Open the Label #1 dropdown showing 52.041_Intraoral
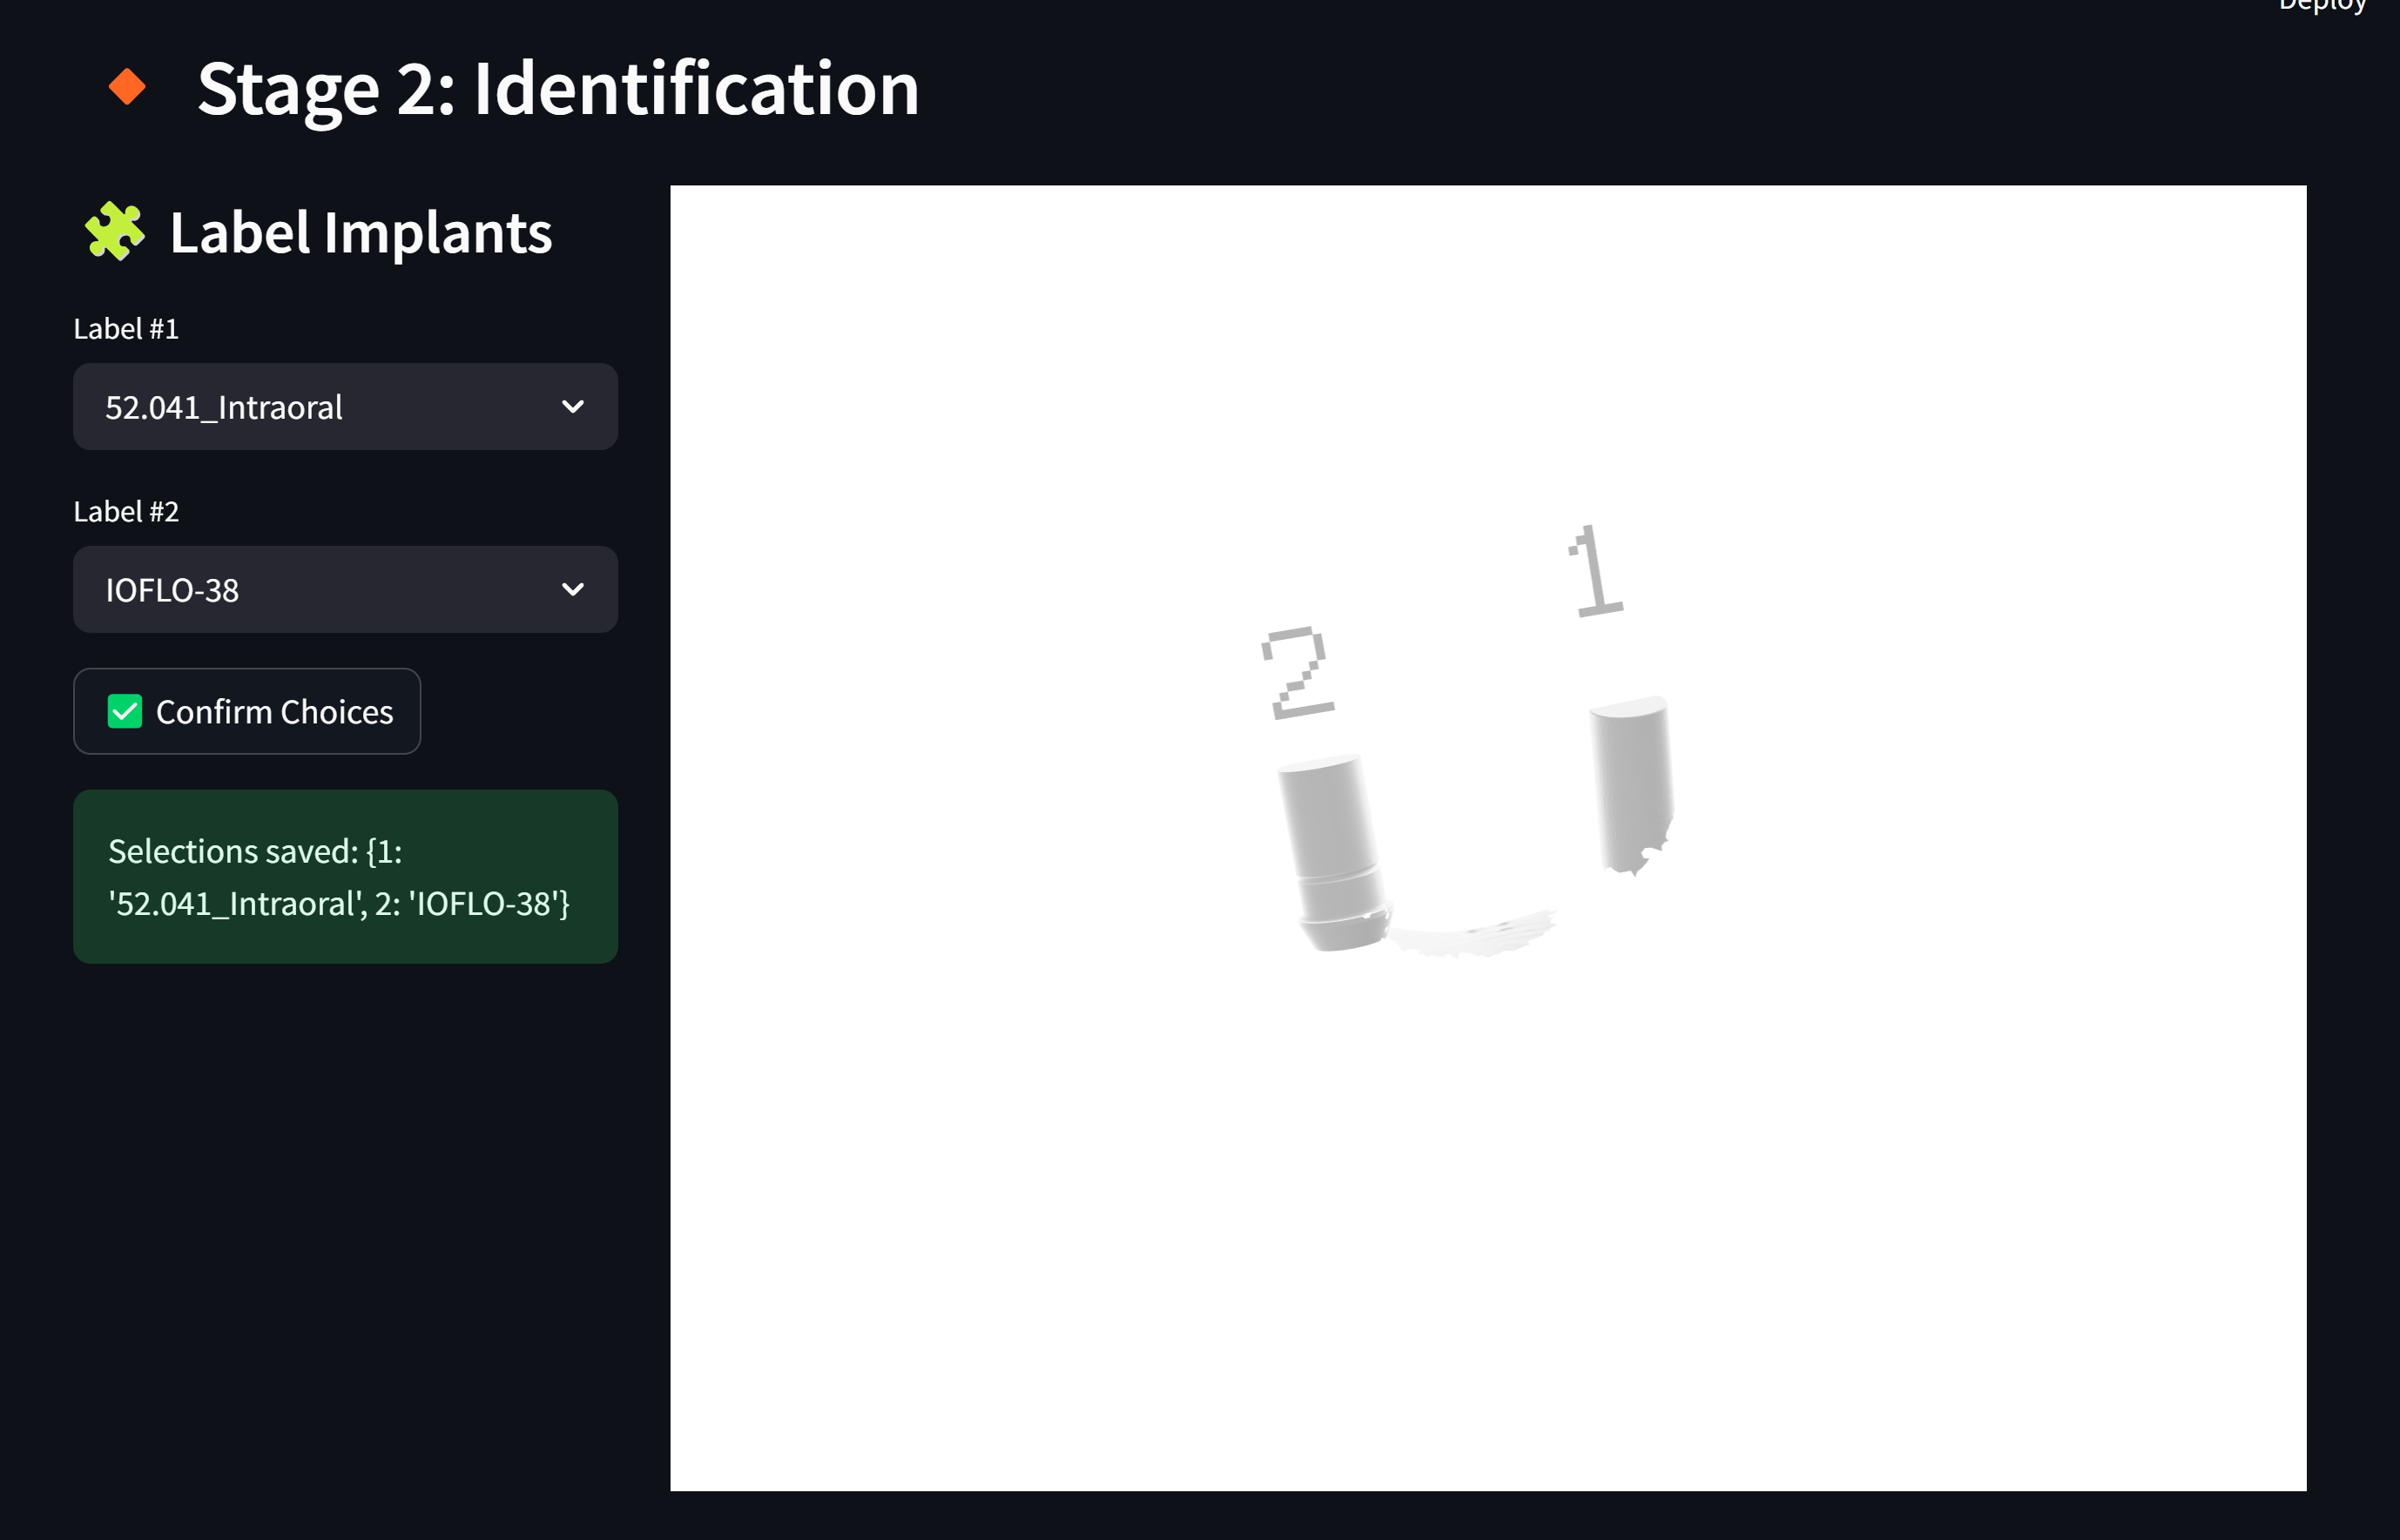The height and width of the screenshot is (1540, 2400). pyautogui.click(x=345, y=407)
